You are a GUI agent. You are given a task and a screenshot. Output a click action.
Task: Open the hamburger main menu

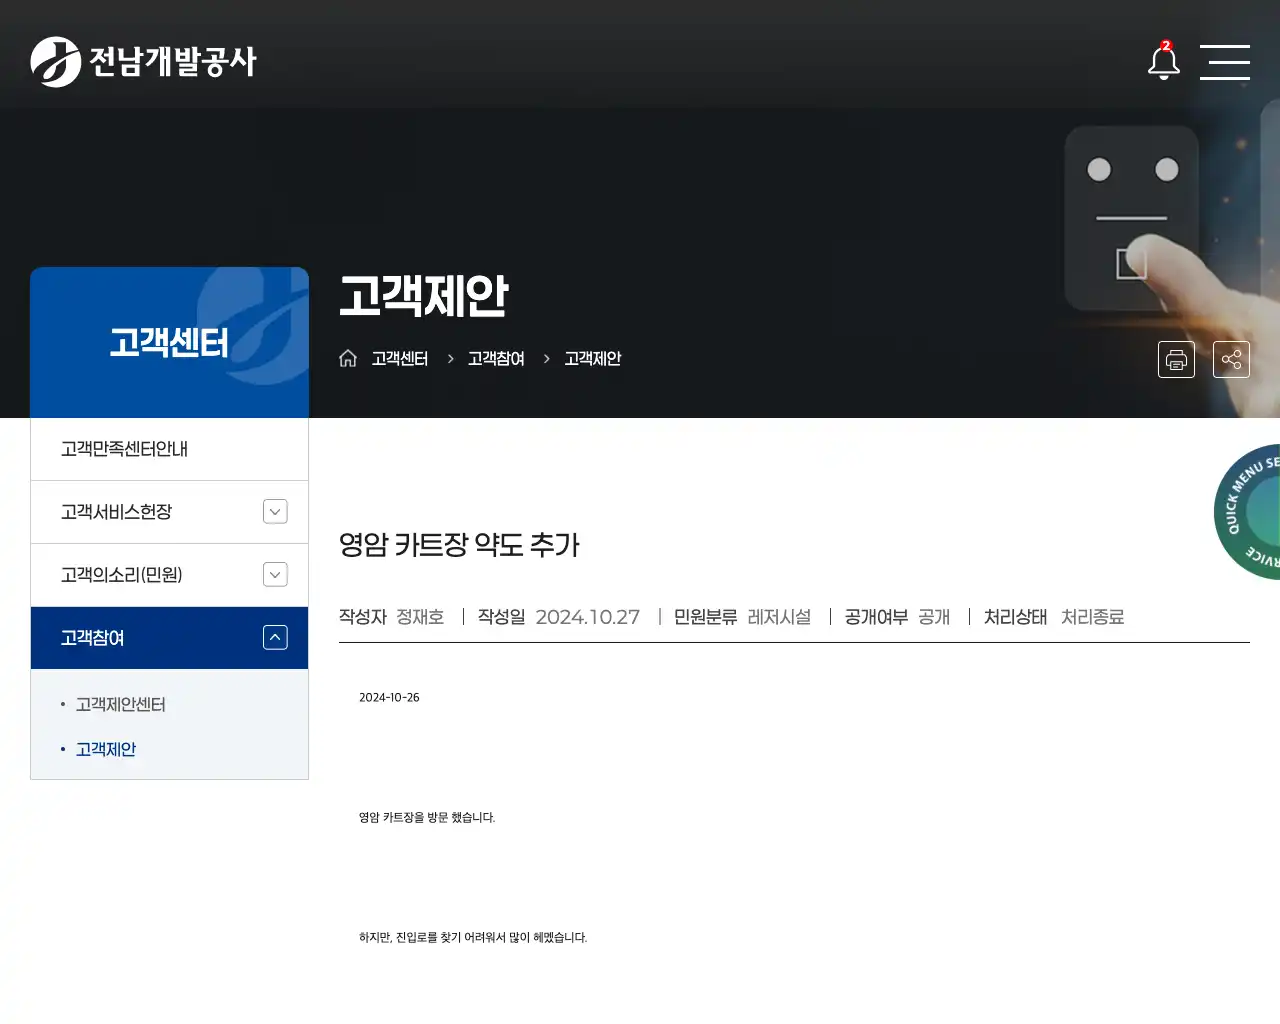click(x=1224, y=62)
